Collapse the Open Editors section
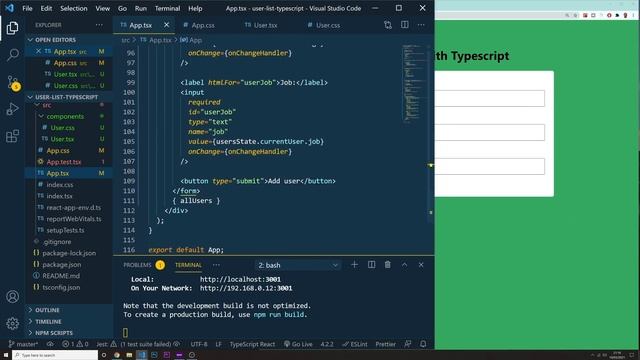The height and width of the screenshot is (360, 640). click(x=55, y=40)
